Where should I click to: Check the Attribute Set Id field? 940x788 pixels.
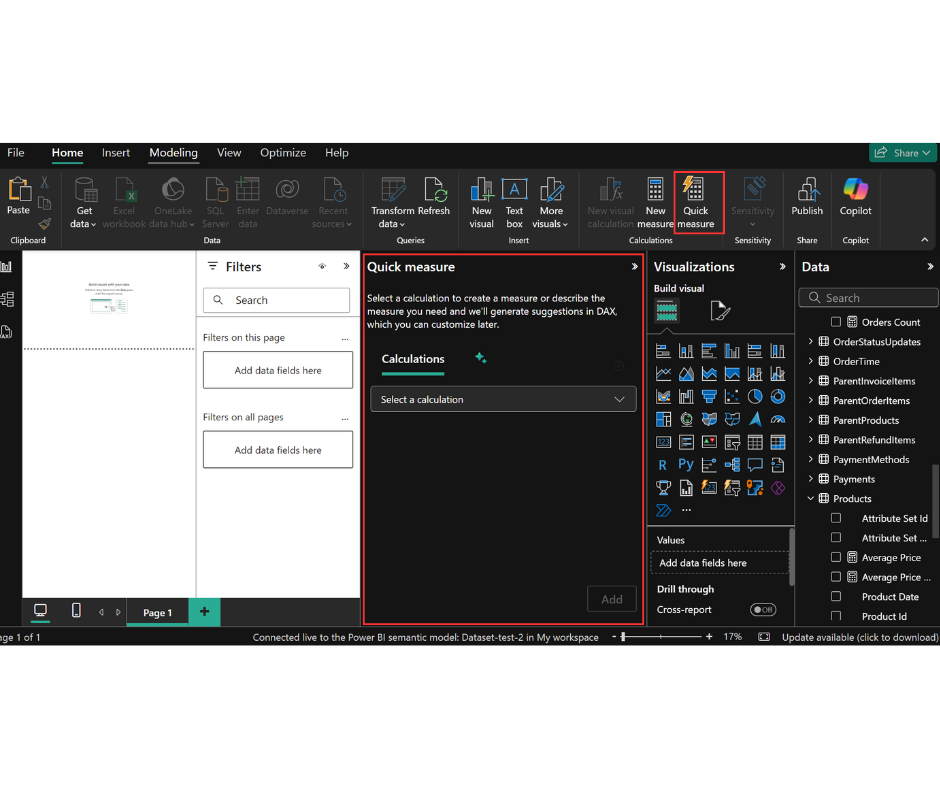coord(836,518)
